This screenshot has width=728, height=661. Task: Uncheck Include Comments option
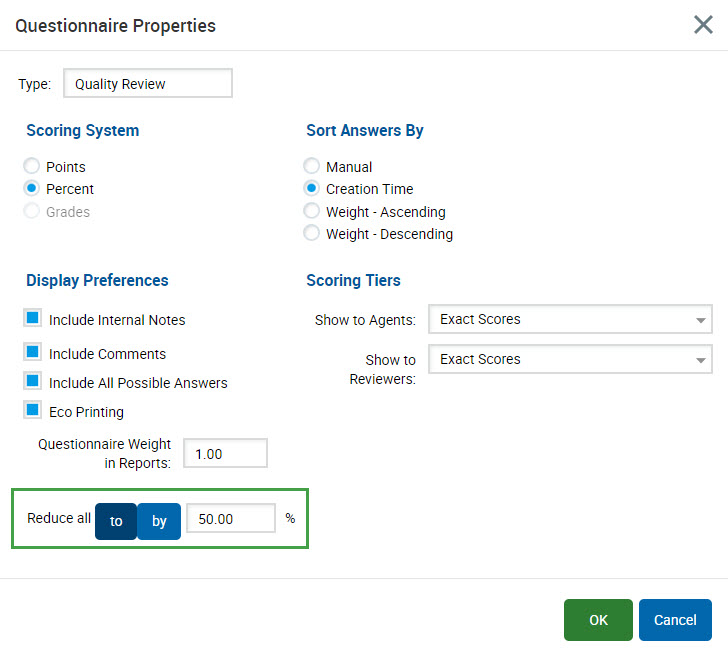tap(33, 353)
